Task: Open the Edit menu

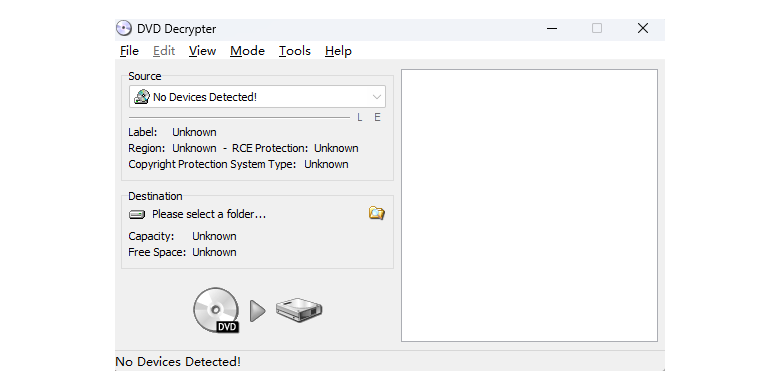Action: point(164,51)
